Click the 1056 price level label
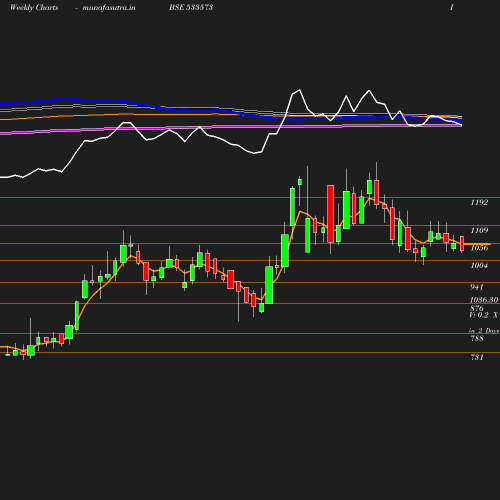 479,248
